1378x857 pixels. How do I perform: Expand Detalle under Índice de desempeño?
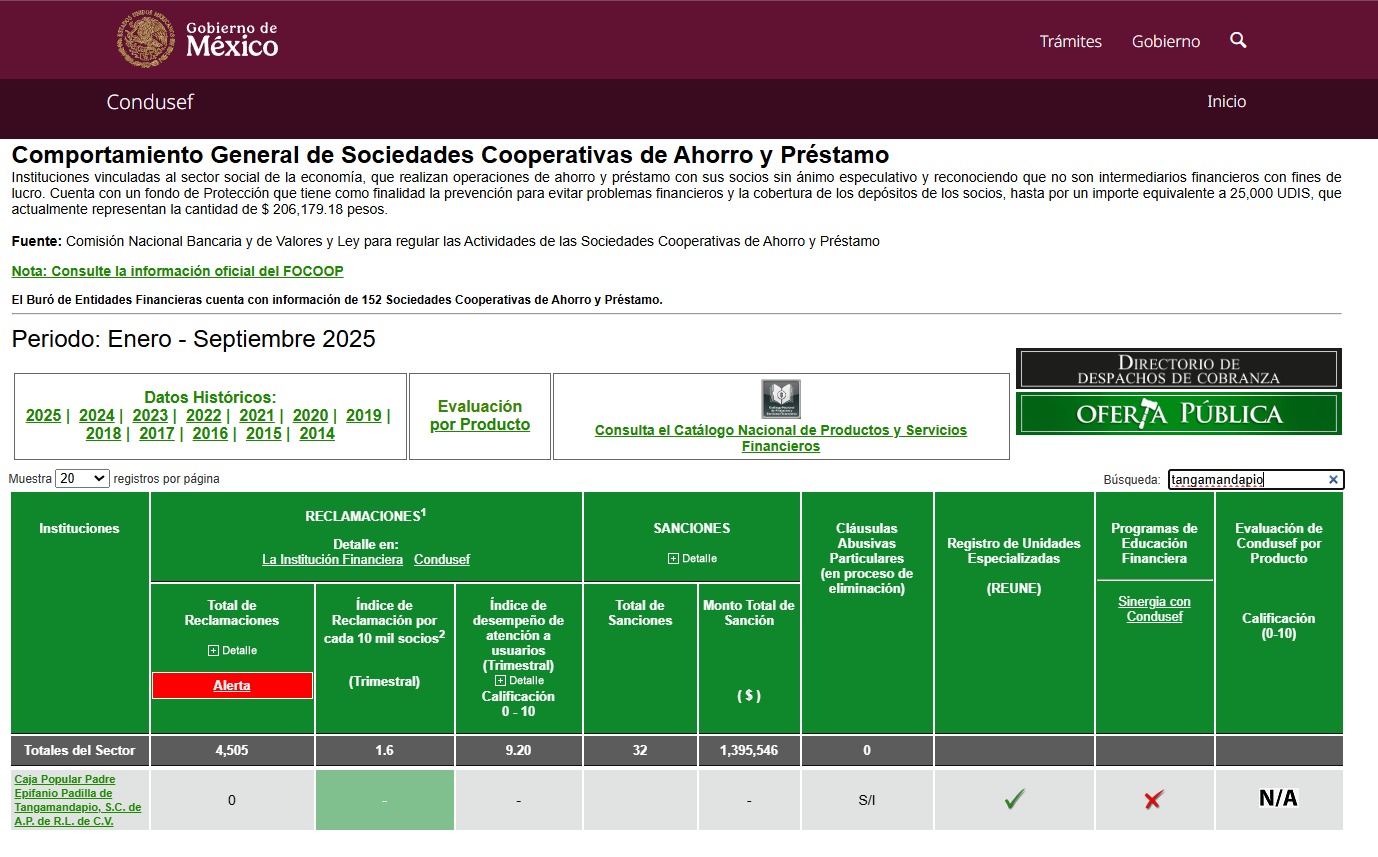[519, 681]
